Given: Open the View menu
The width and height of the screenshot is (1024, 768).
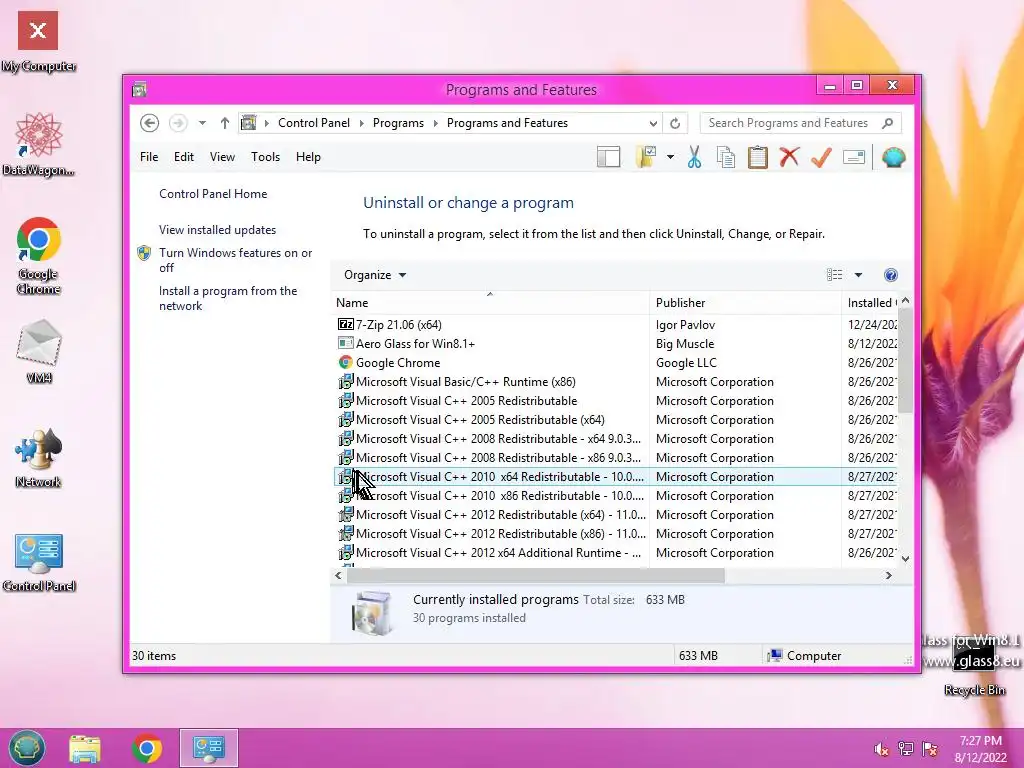Looking at the screenshot, I should [x=222, y=157].
